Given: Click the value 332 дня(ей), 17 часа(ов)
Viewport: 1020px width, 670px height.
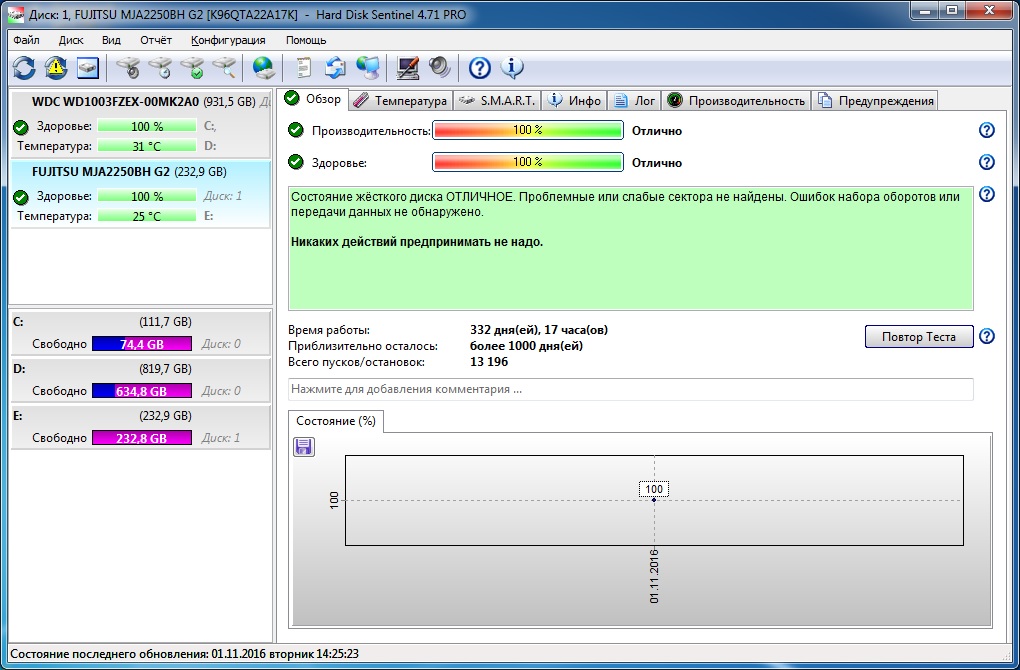Looking at the screenshot, I should click(539, 330).
